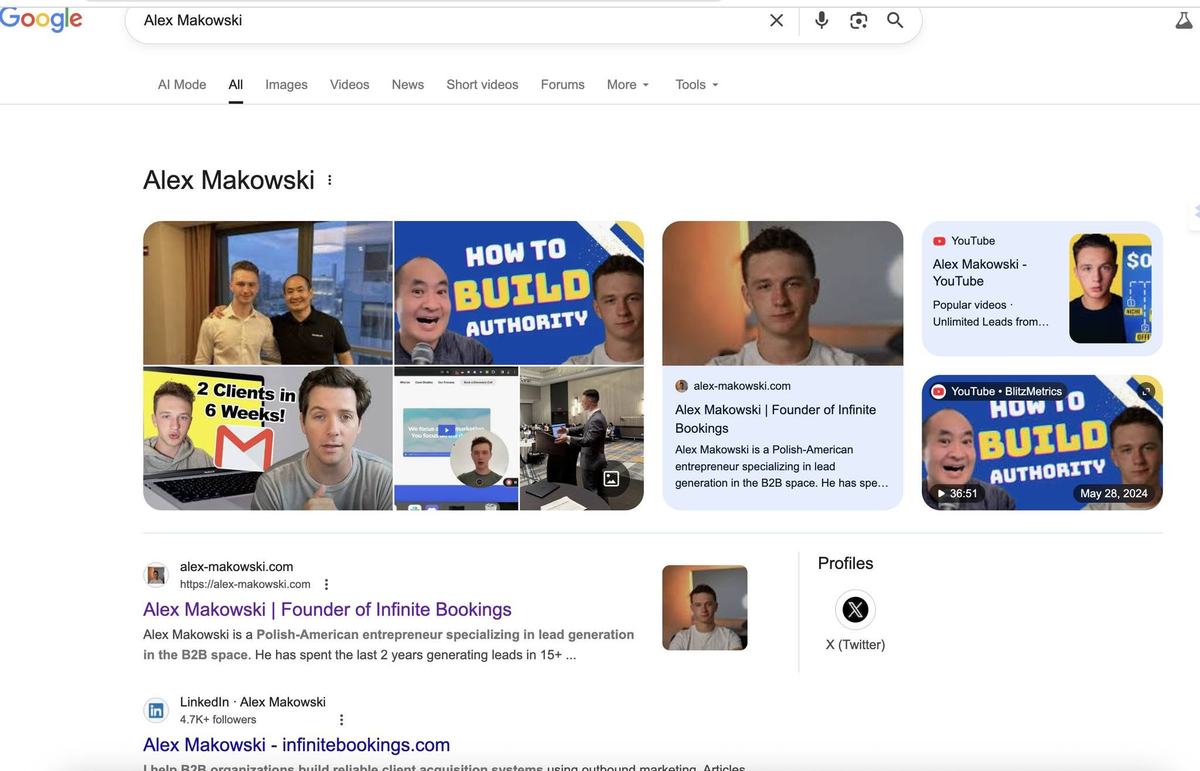
Task: Click 'Popular videos' text in YouTube card
Action: [x=970, y=305]
